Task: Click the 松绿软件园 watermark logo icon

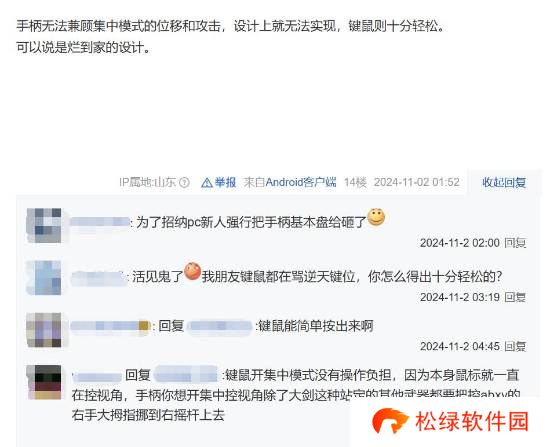Action: pyautogui.click(x=390, y=420)
